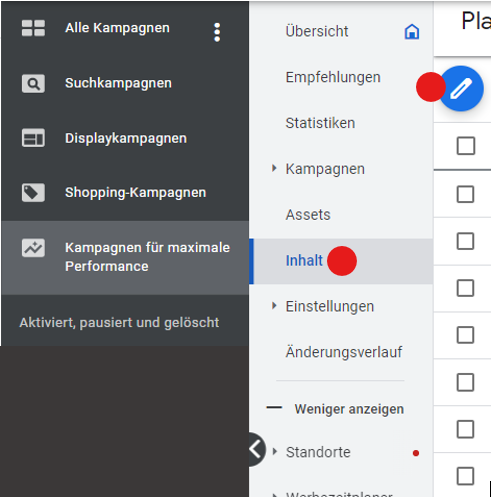The image size is (491, 497).
Task: Open the Änderungsverlauf page
Action: (344, 352)
